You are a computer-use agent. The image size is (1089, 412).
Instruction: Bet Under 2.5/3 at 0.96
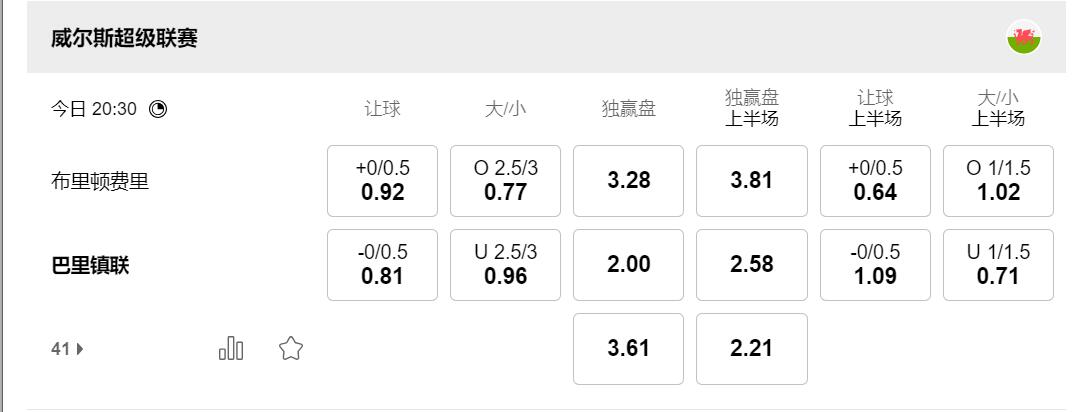(505, 265)
